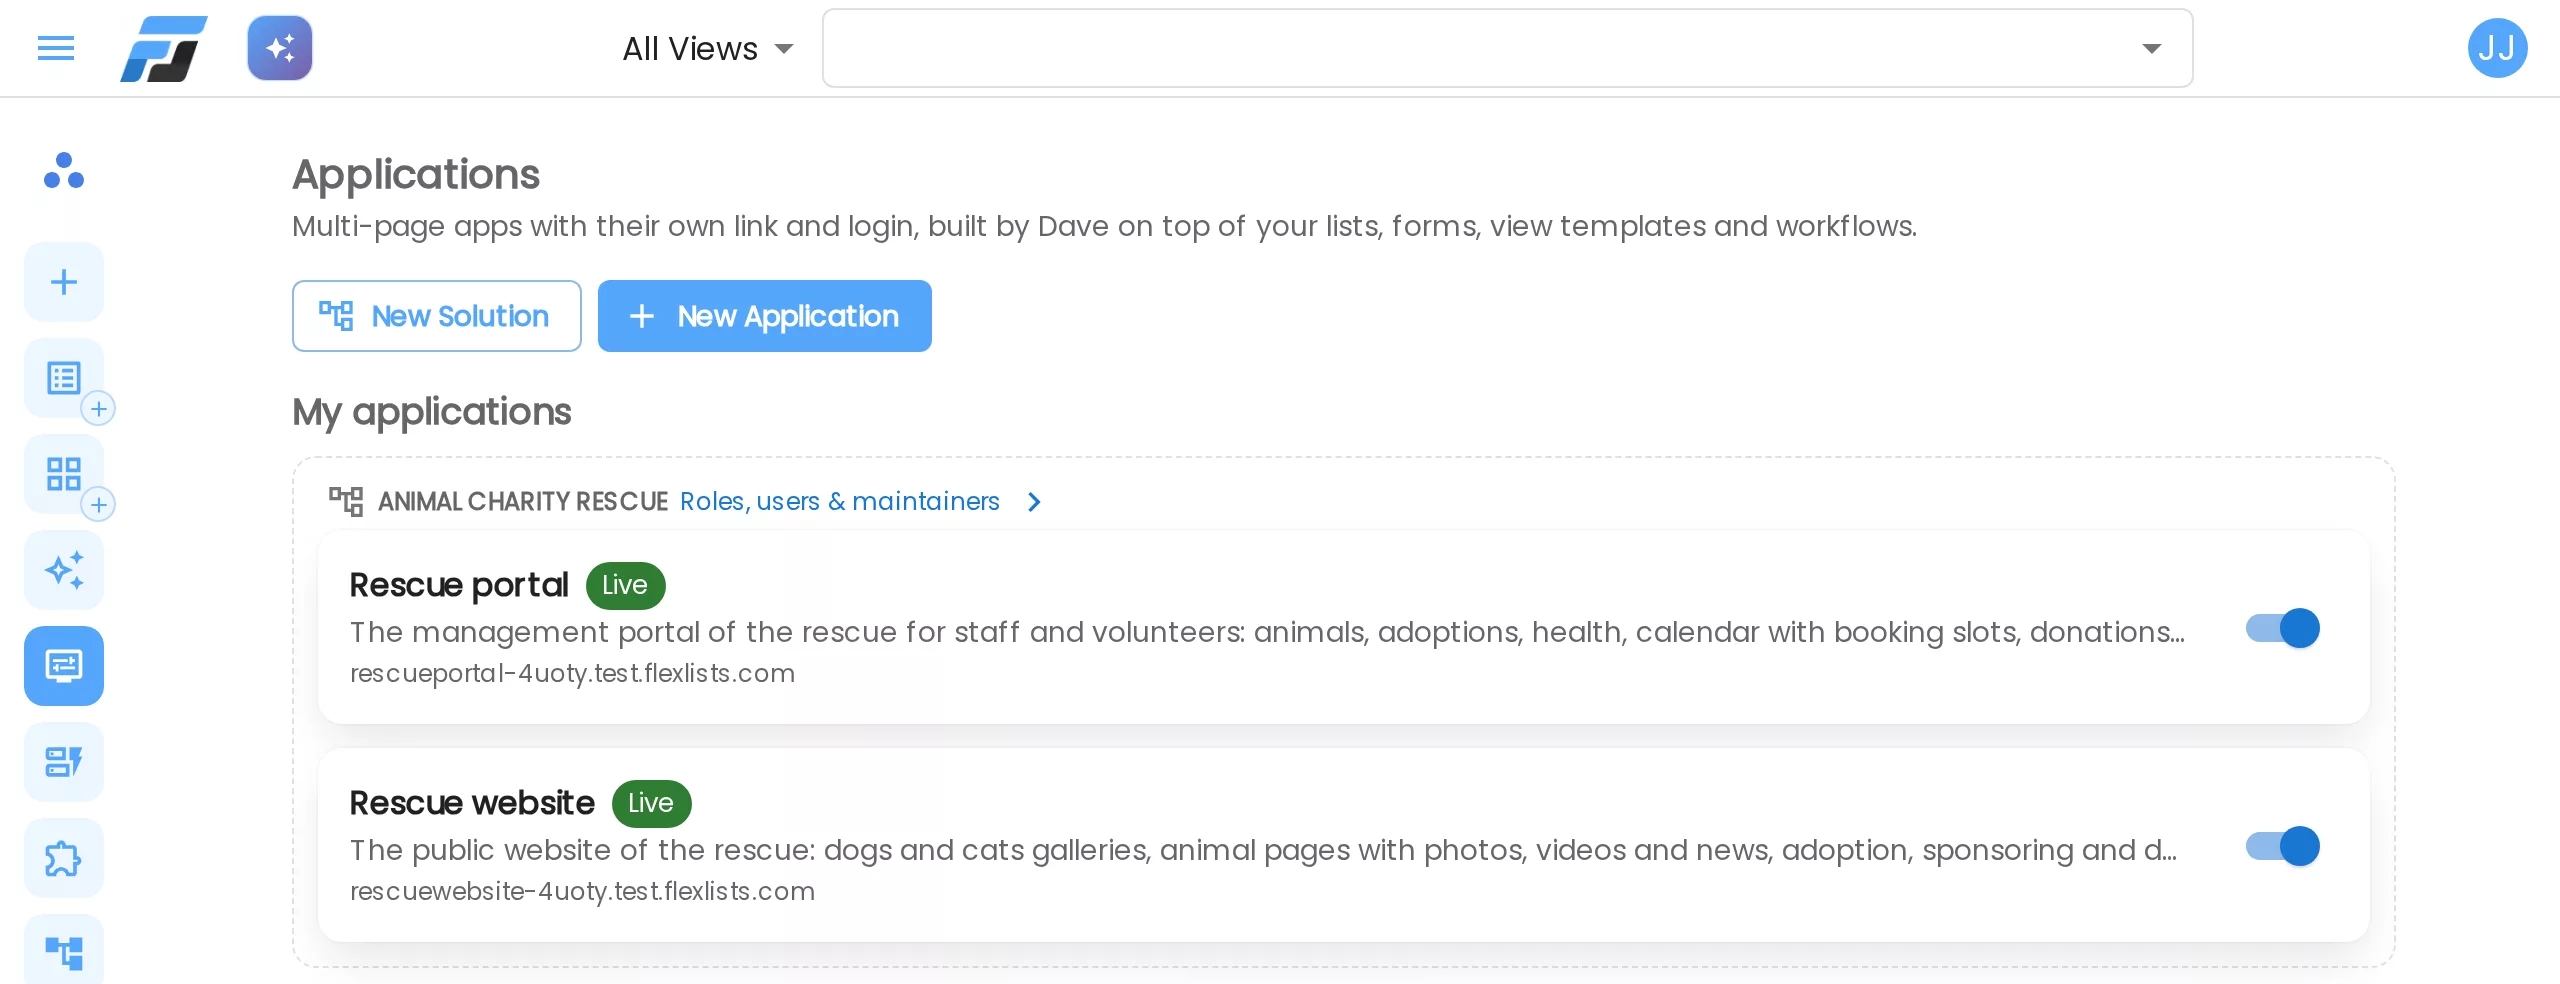
Task: Click the Live badge next to Rescue portal
Action: click(x=625, y=585)
